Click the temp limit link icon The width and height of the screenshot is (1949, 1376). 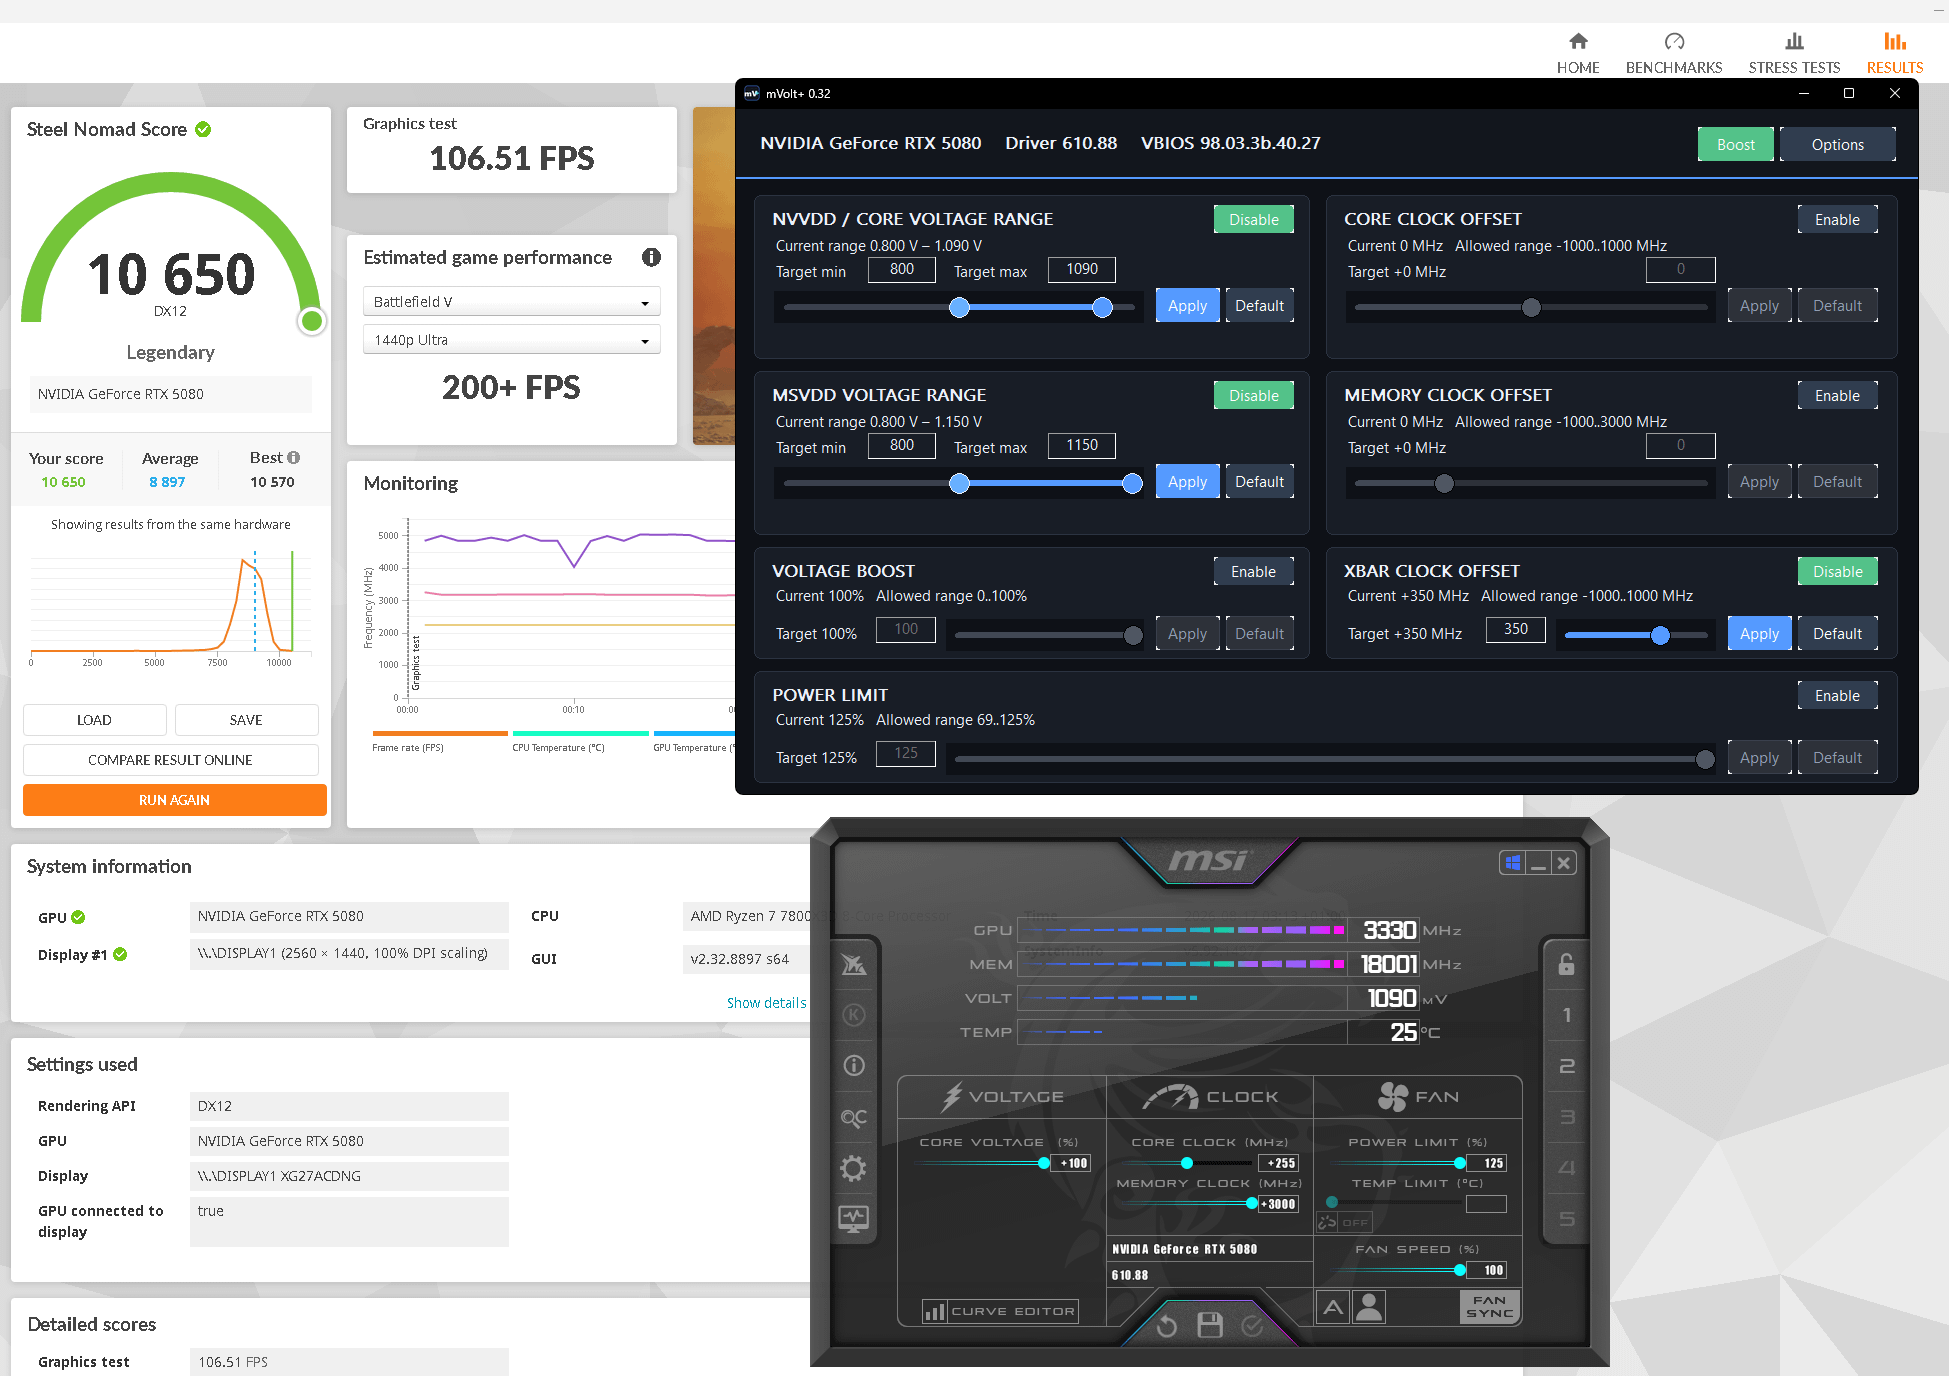1327,1222
